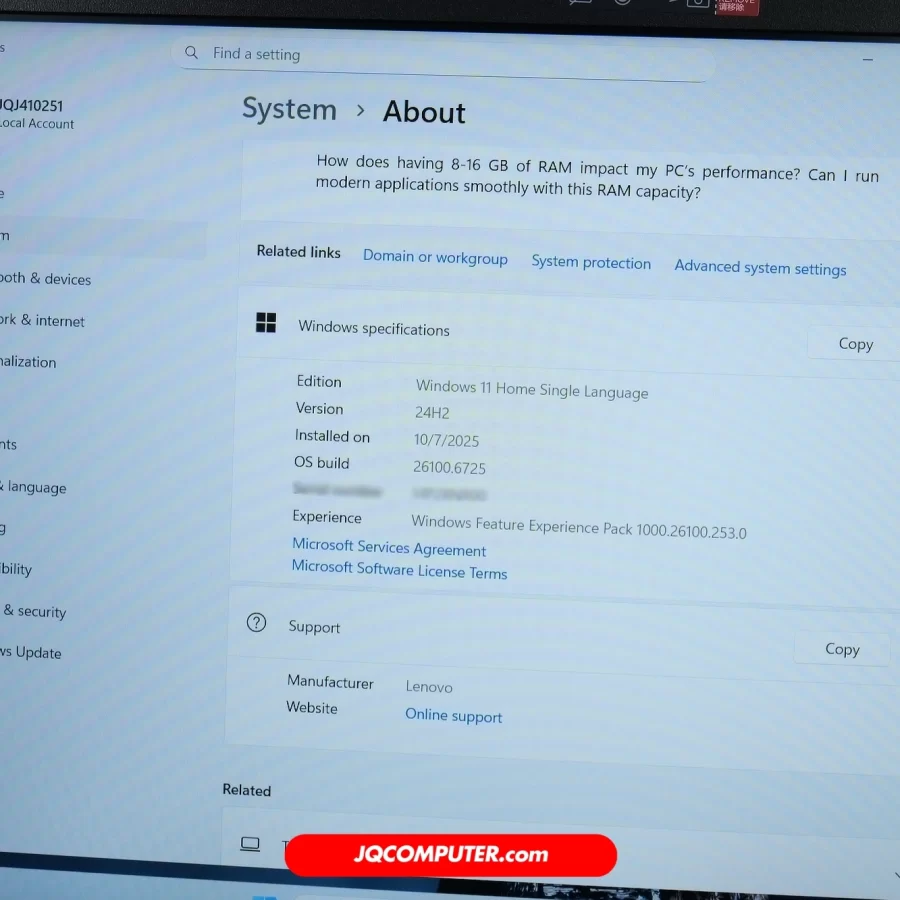Open the Microsoft Software License Terms link
Image resolution: width=900 pixels, height=900 pixels.
click(399, 570)
